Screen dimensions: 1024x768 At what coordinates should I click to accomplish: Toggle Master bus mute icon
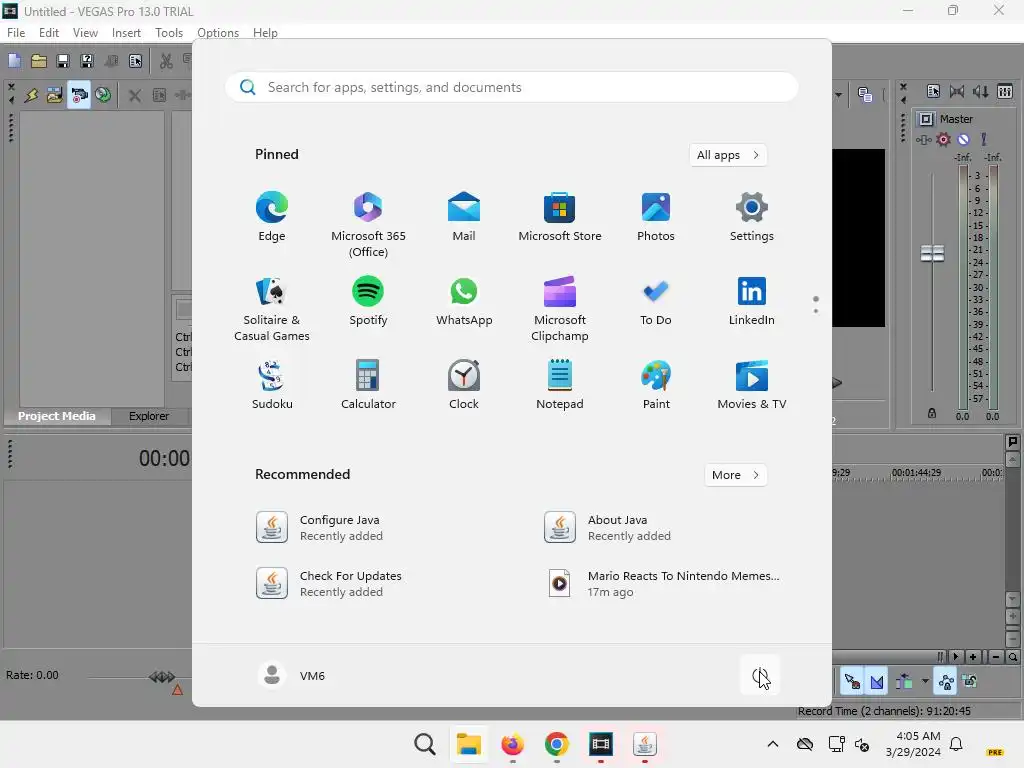[963, 139]
